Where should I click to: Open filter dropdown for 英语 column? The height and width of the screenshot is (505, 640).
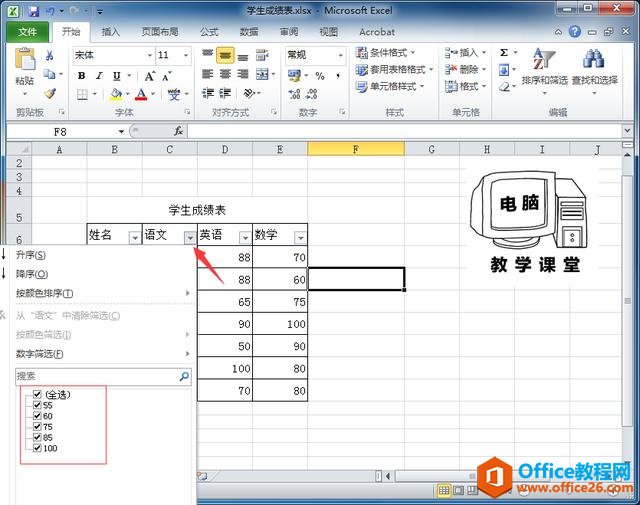tap(245, 237)
